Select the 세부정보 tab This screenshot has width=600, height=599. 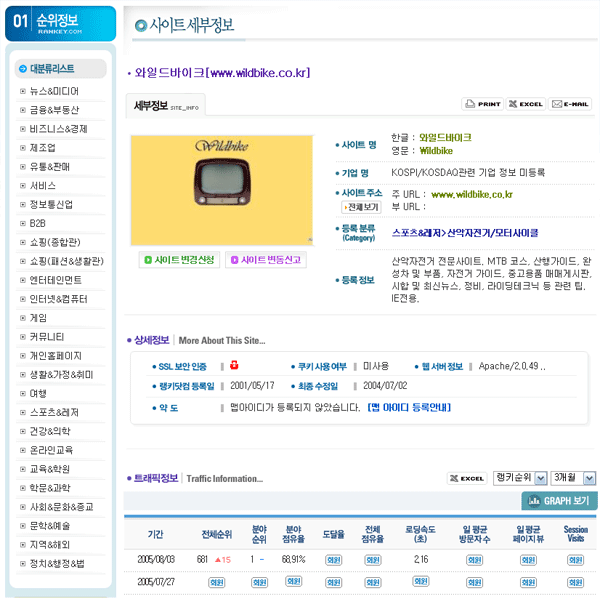(x=166, y=105)
